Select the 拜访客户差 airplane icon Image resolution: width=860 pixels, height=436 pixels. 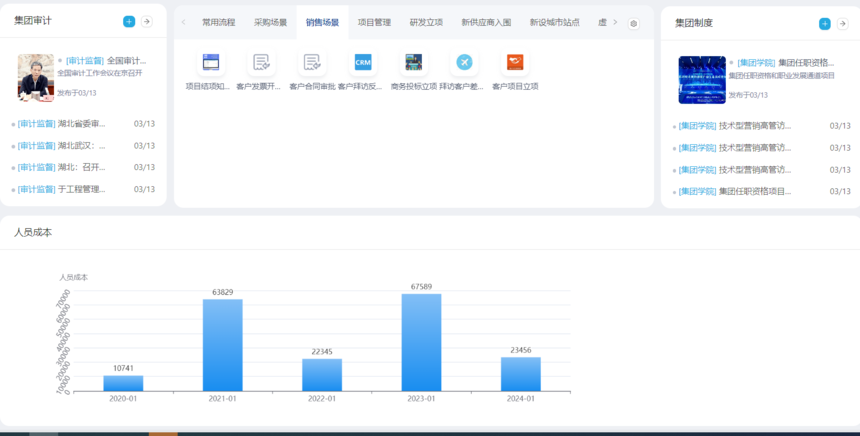(464, 62)
